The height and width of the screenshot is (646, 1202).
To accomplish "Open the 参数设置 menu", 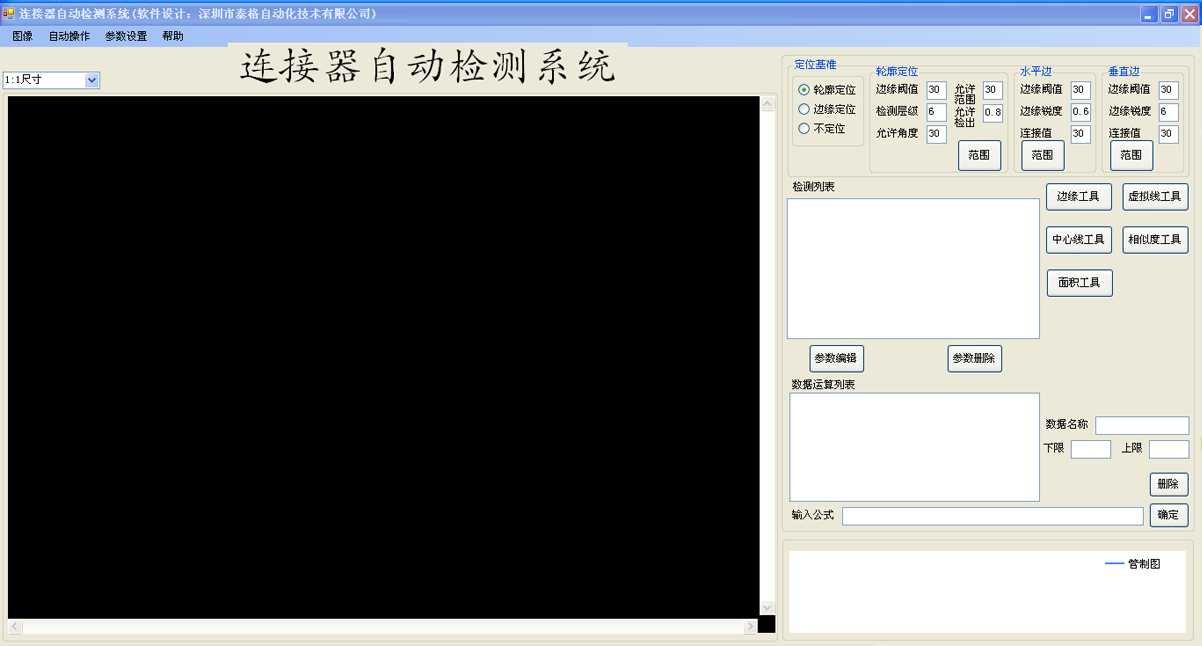I will point(126,36).
